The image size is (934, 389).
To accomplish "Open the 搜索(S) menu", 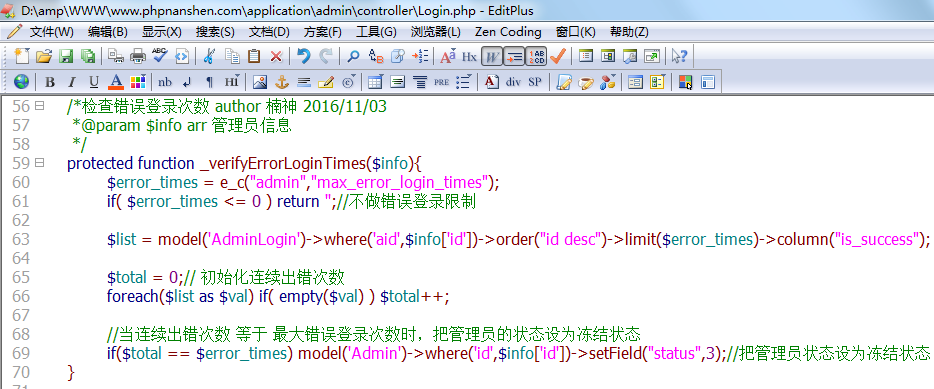I will point(215,32).
